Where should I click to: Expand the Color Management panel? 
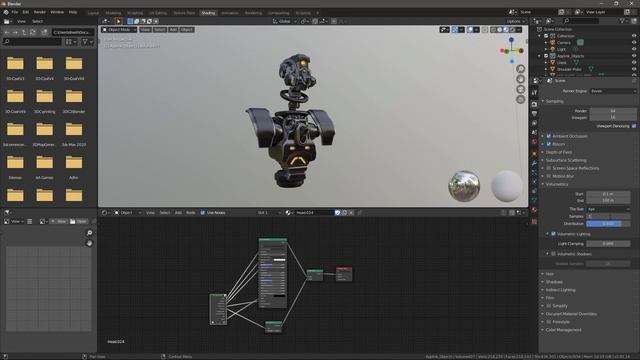[563, 330]
